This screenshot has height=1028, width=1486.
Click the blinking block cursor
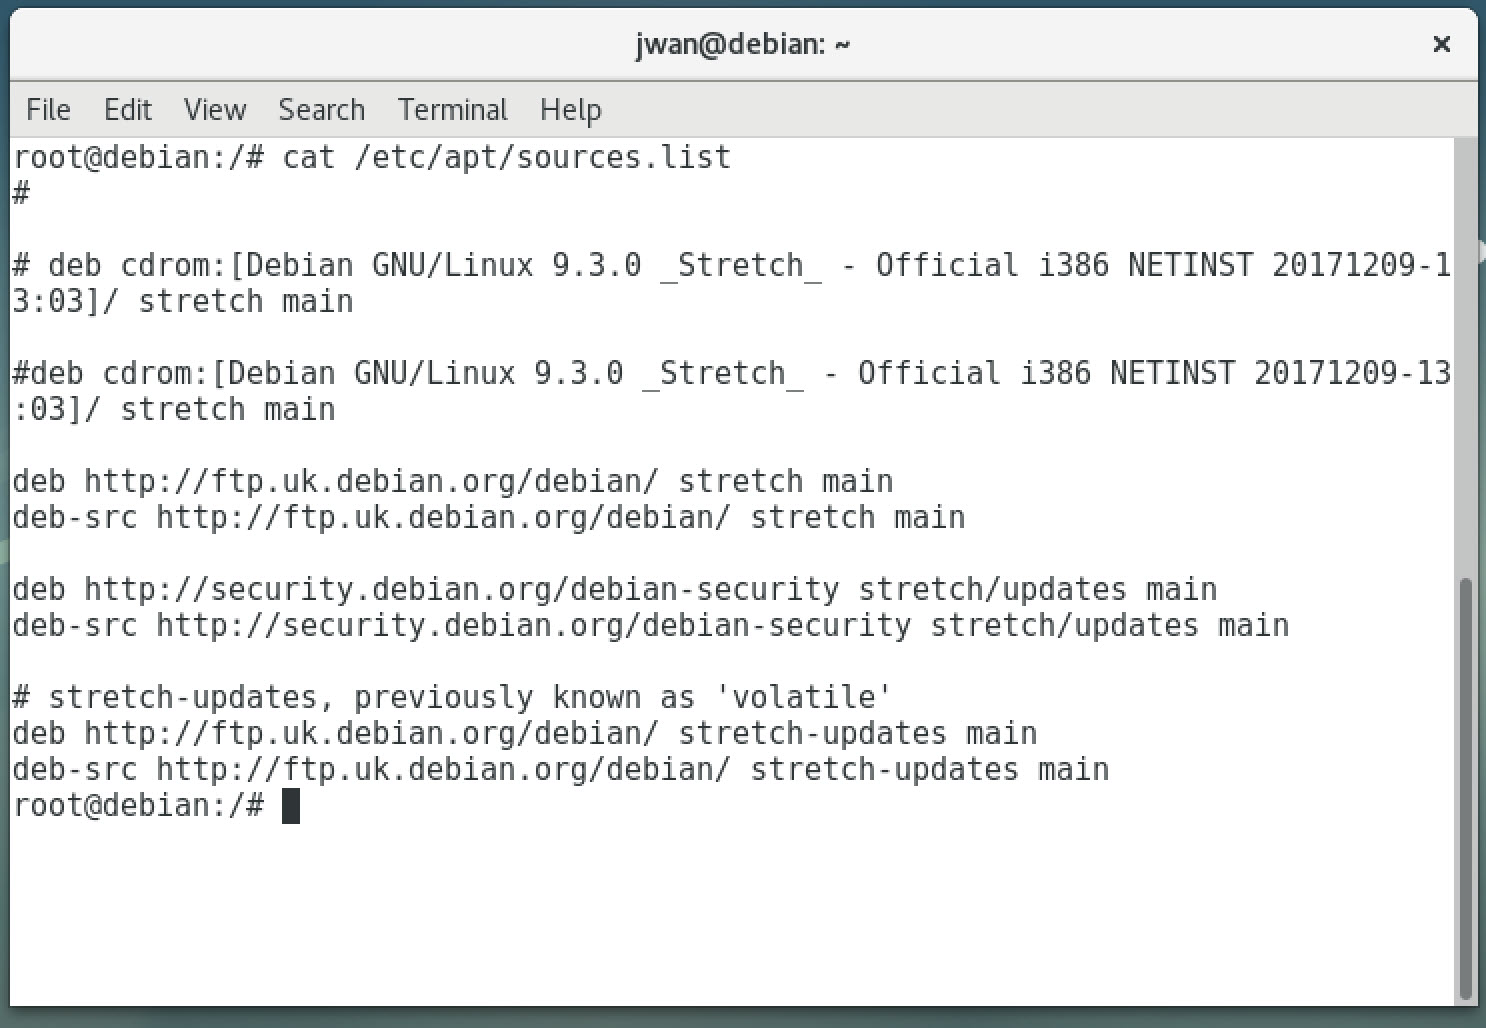pos(290,805)
